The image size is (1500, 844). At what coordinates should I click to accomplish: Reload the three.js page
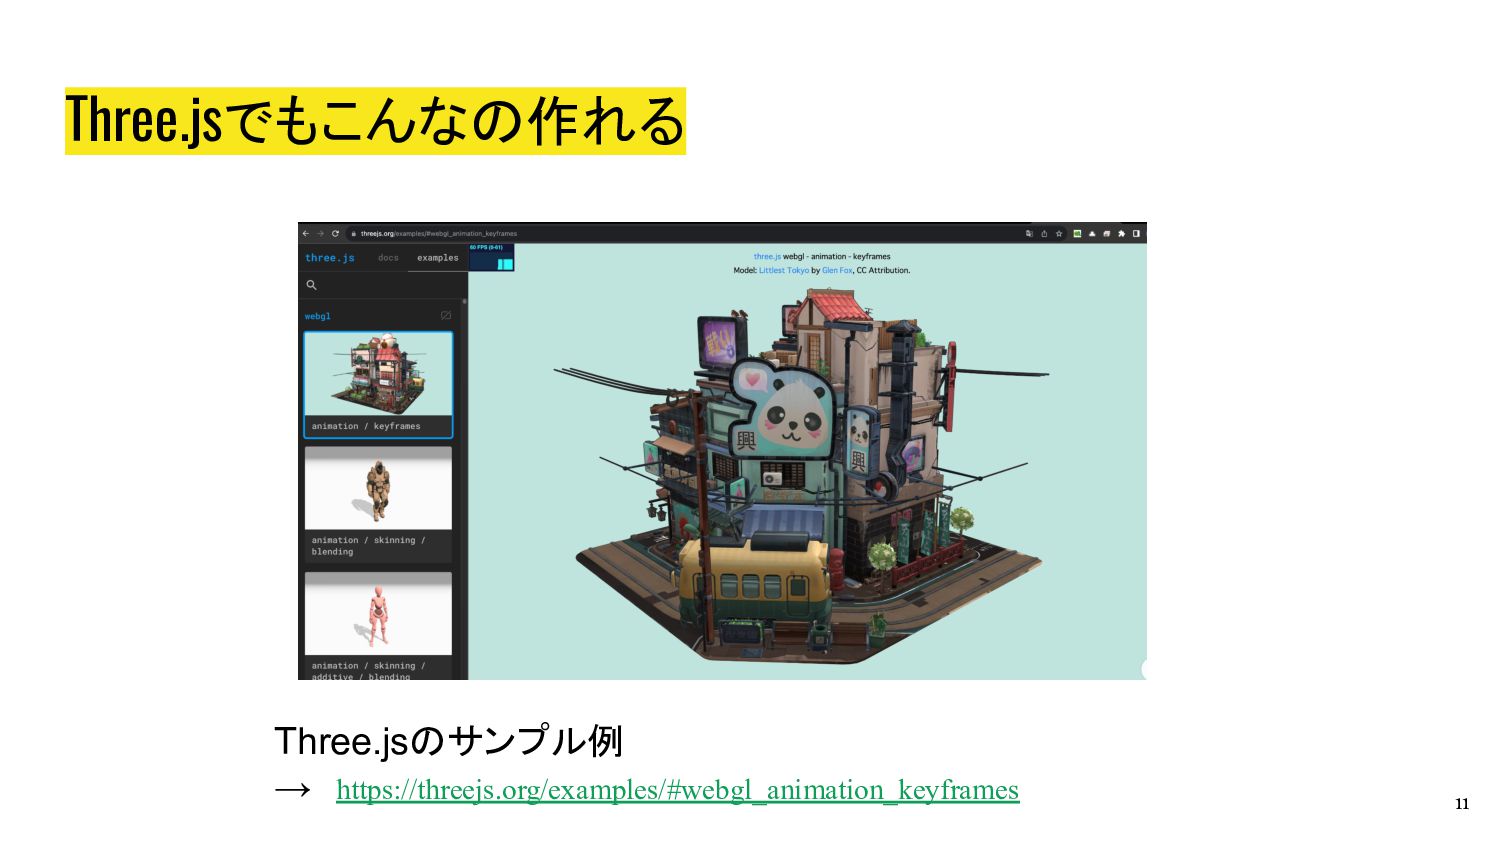[x=335, y=233]
